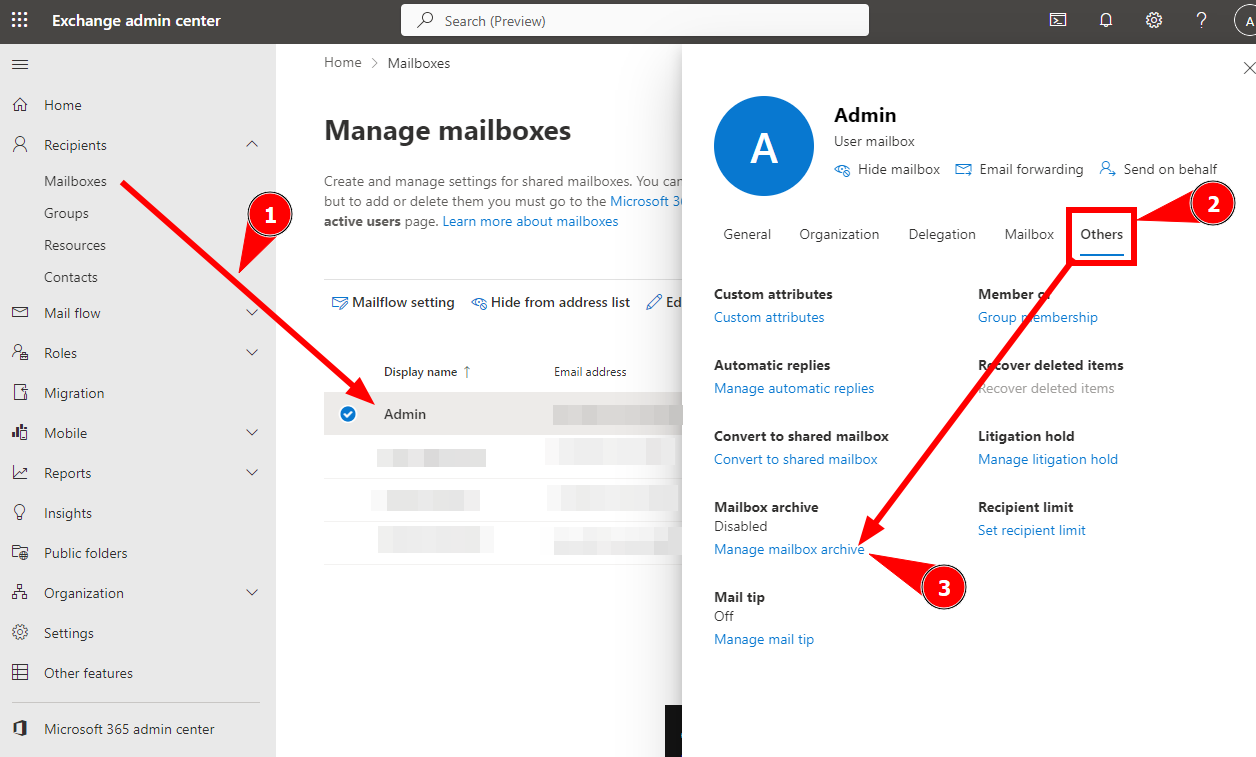Open Microsoft 365 admin center link
This screenshot has width=1256, height=757.
(129, 729)
